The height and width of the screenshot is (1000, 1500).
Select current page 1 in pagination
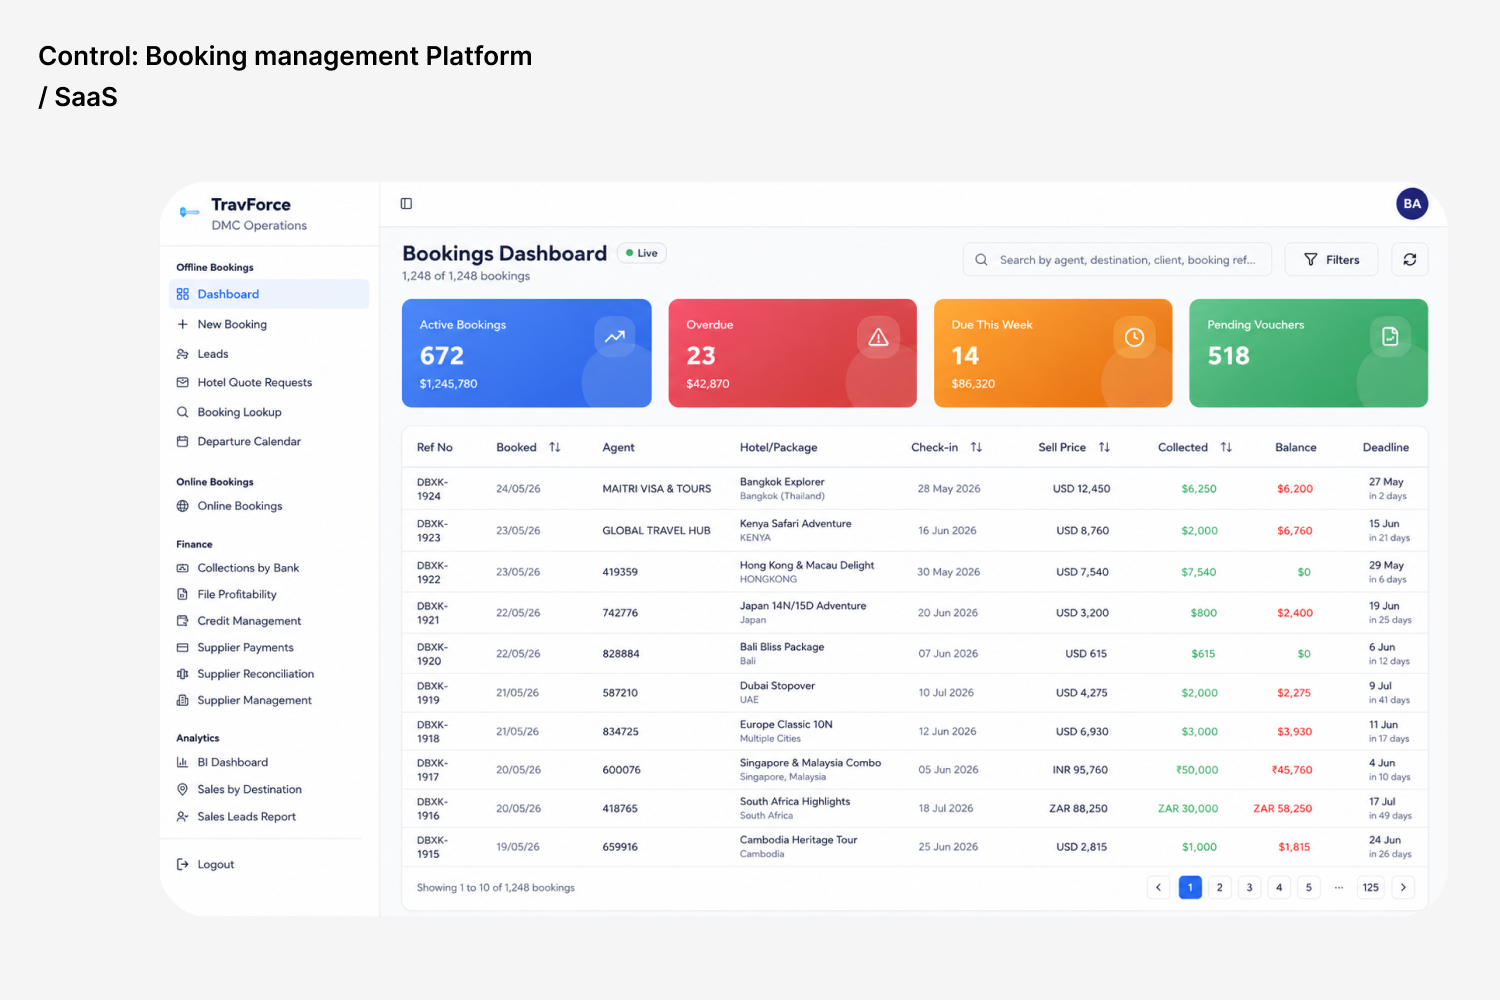pyautogui.click(x=1190, y=887)
